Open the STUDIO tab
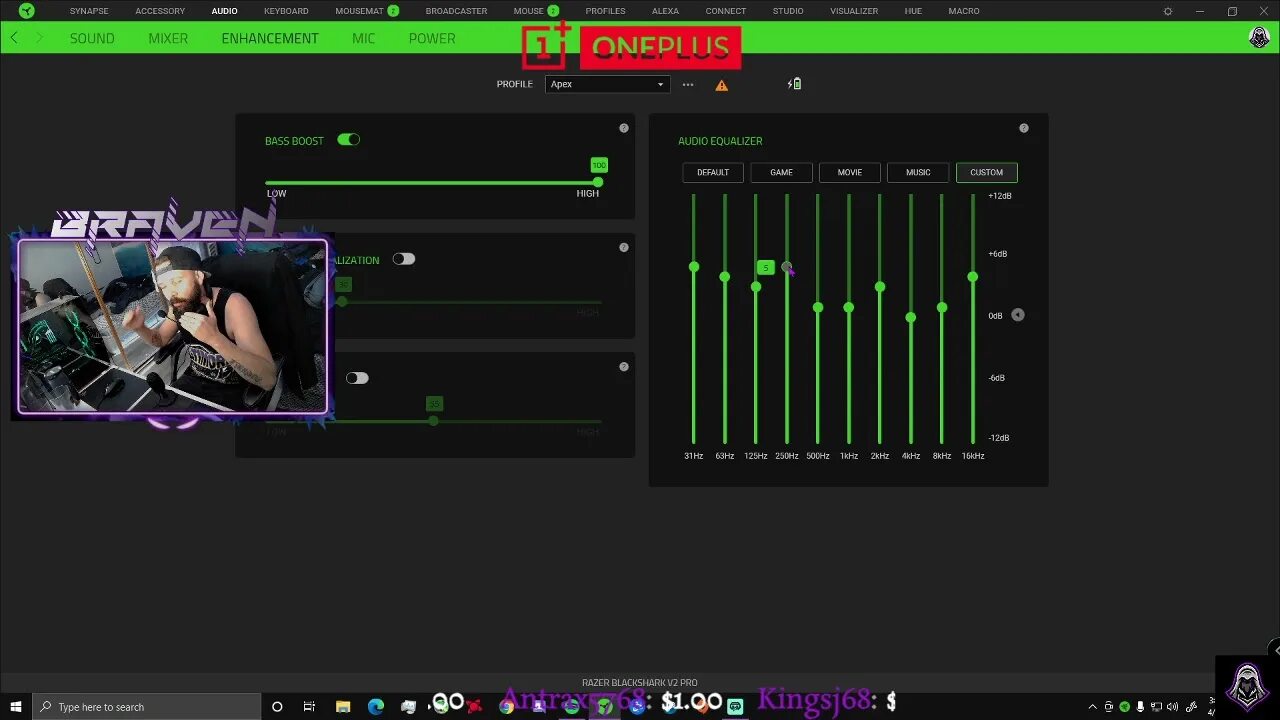The height and width of the screenshot is (720, 1280). tap(788, 11)
